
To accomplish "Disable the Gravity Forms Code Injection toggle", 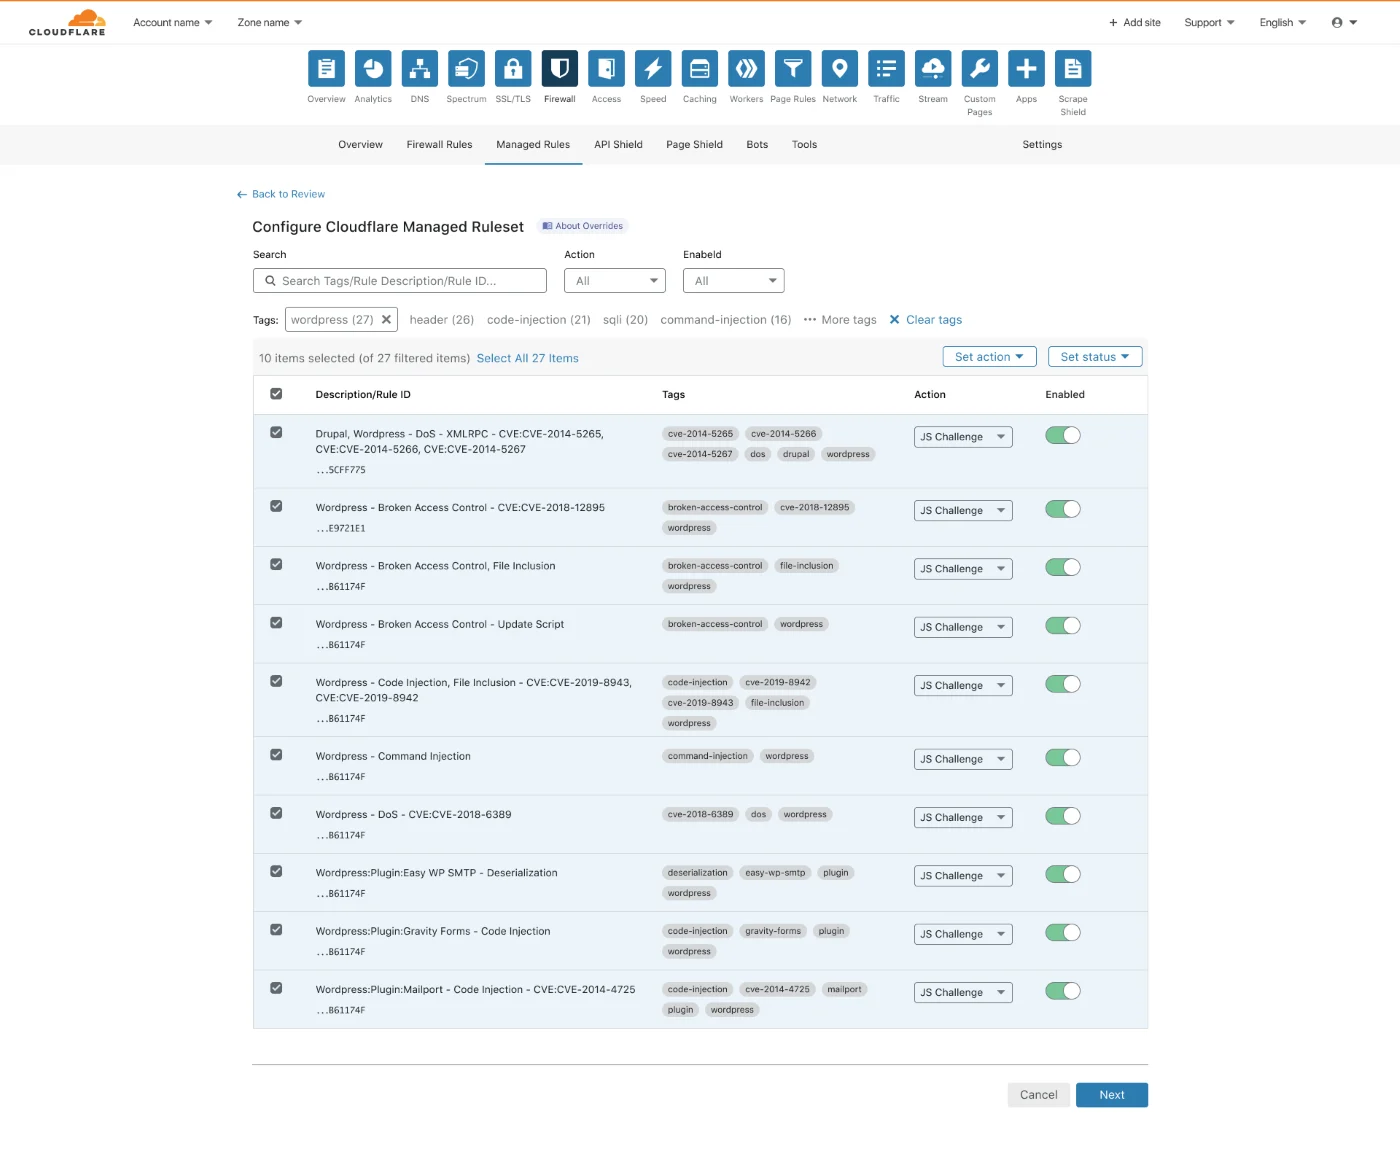I will (1063, 933).
